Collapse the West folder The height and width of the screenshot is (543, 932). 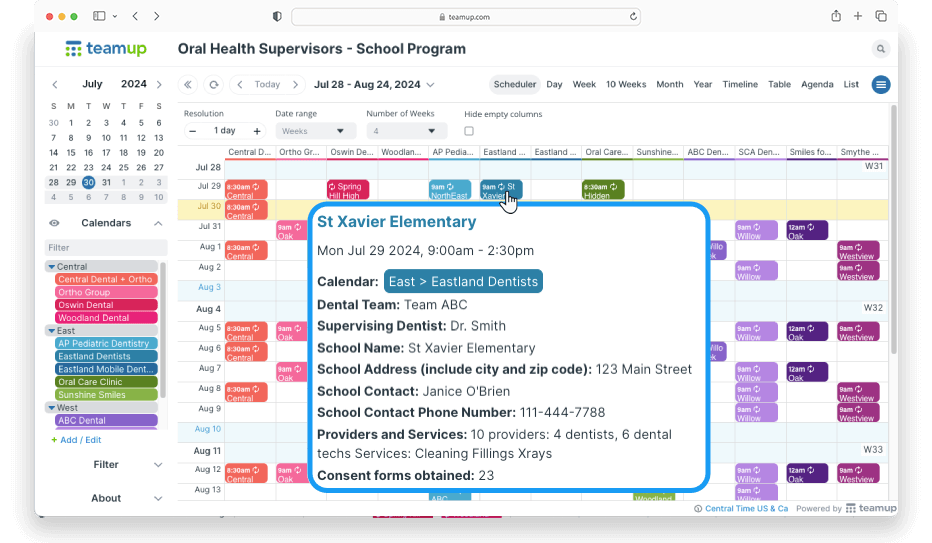(52, 408)
